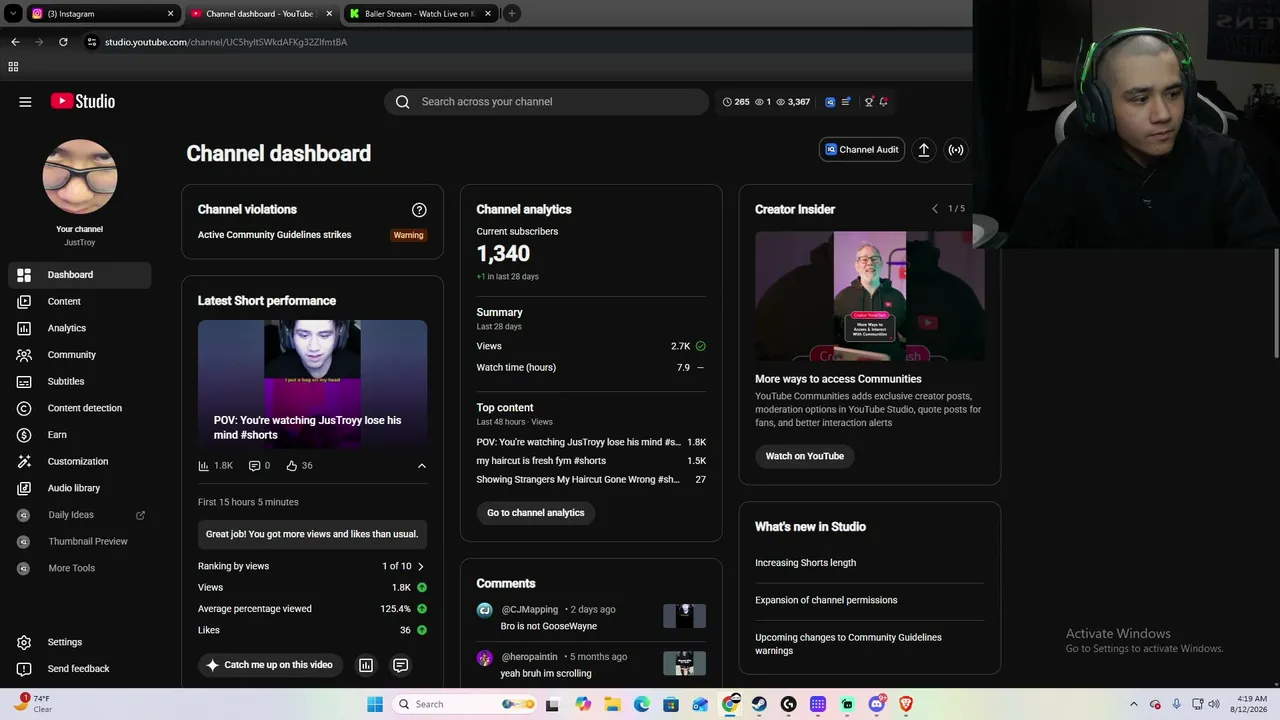The image size is (1280, 720).
Task: Open the notifications bell icon
Action: click(884, 101)
